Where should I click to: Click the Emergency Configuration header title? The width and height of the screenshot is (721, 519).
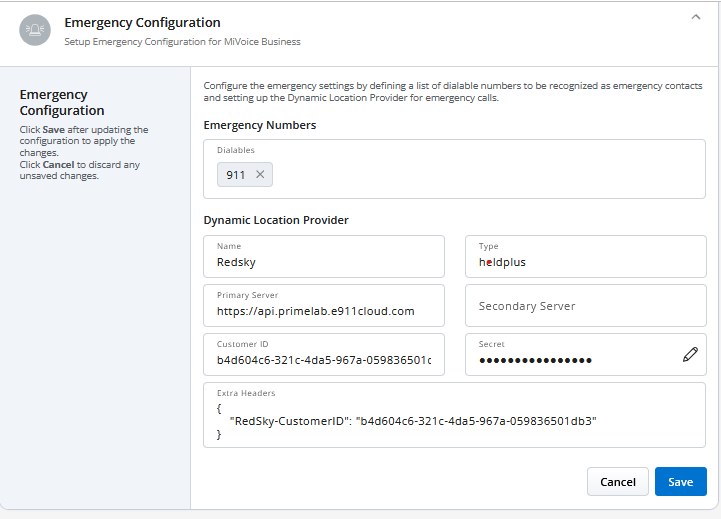142,22
